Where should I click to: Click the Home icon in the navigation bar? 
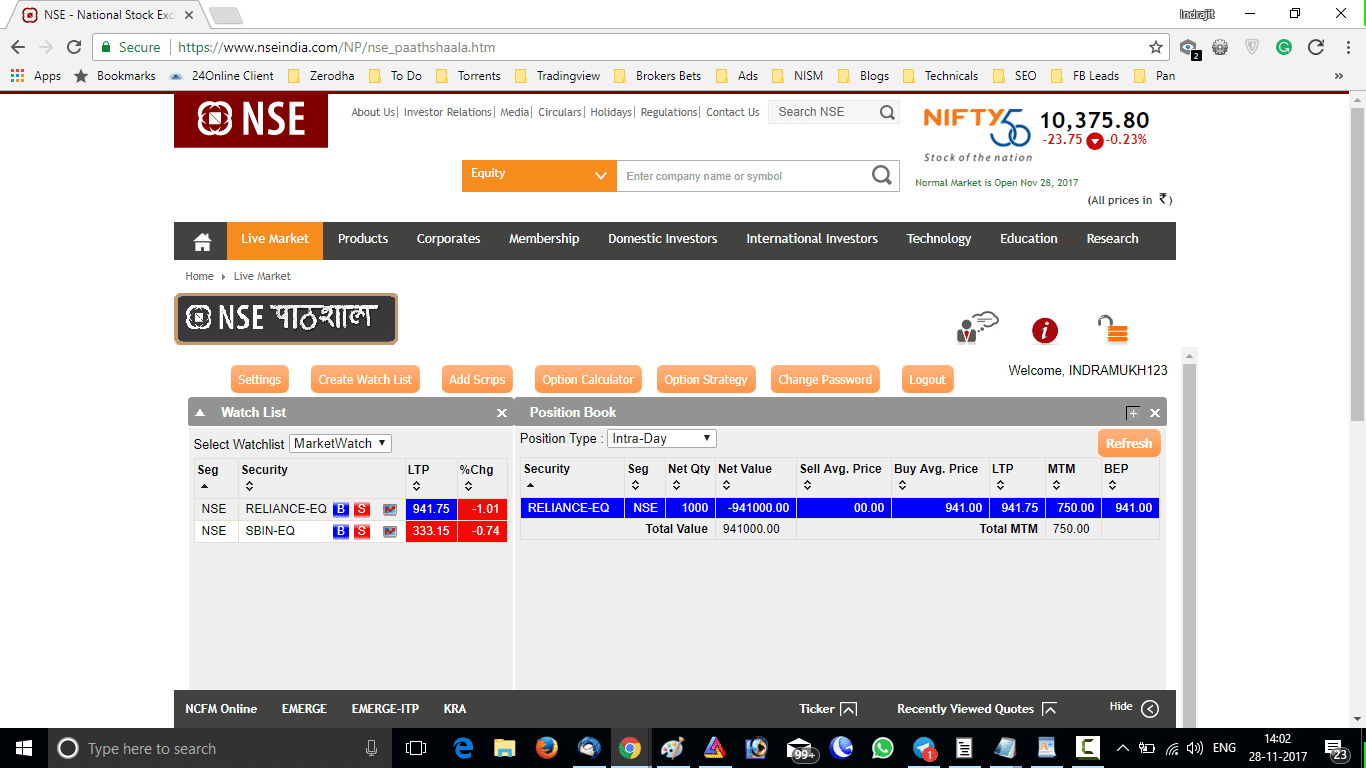point(202,240)
